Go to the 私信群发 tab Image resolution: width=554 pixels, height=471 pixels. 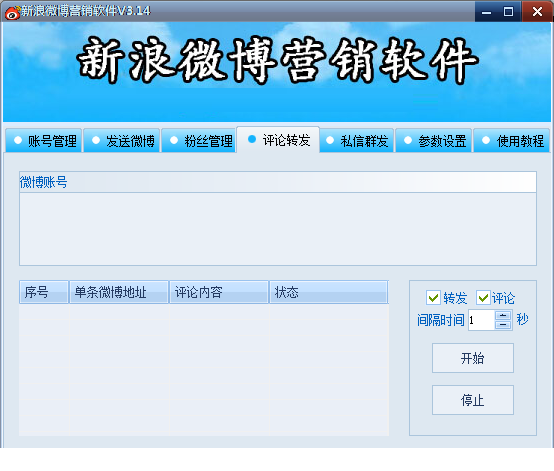pos(357,141)
